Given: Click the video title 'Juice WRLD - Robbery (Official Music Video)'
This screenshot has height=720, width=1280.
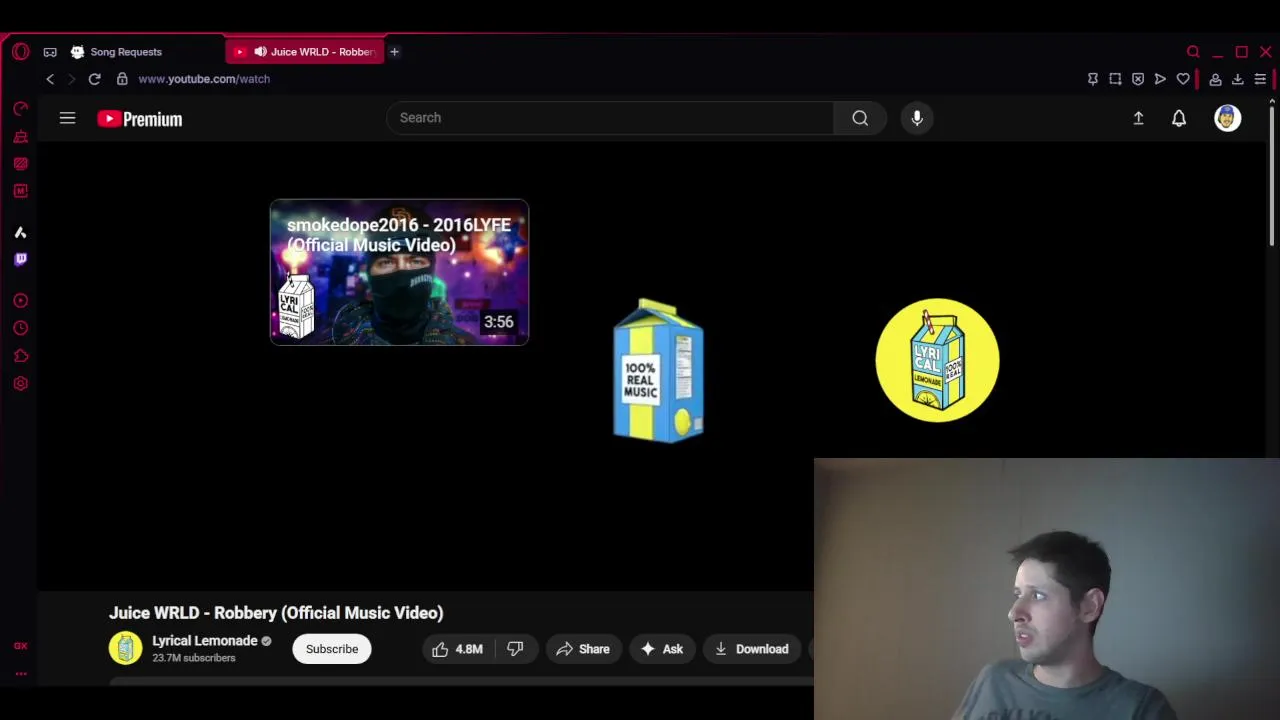Looking at the screenshot, I should [x=276, y=613].
